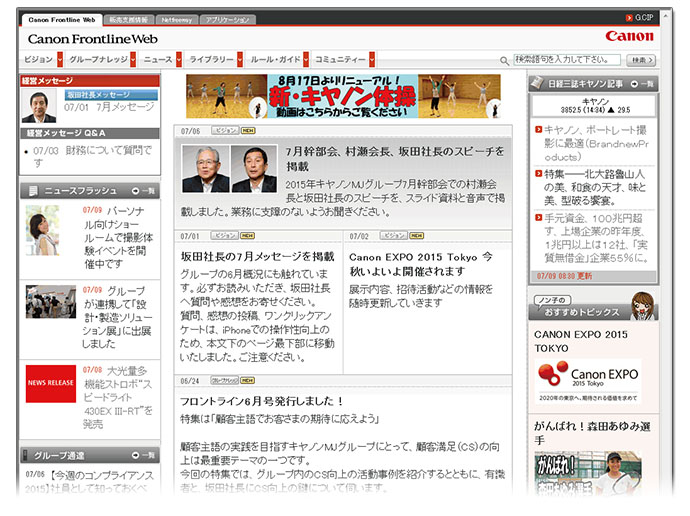Open フロントライン6月号発行しました headline
The width and height of the screenshot is (690, 516).
click(x=262, y=401)
